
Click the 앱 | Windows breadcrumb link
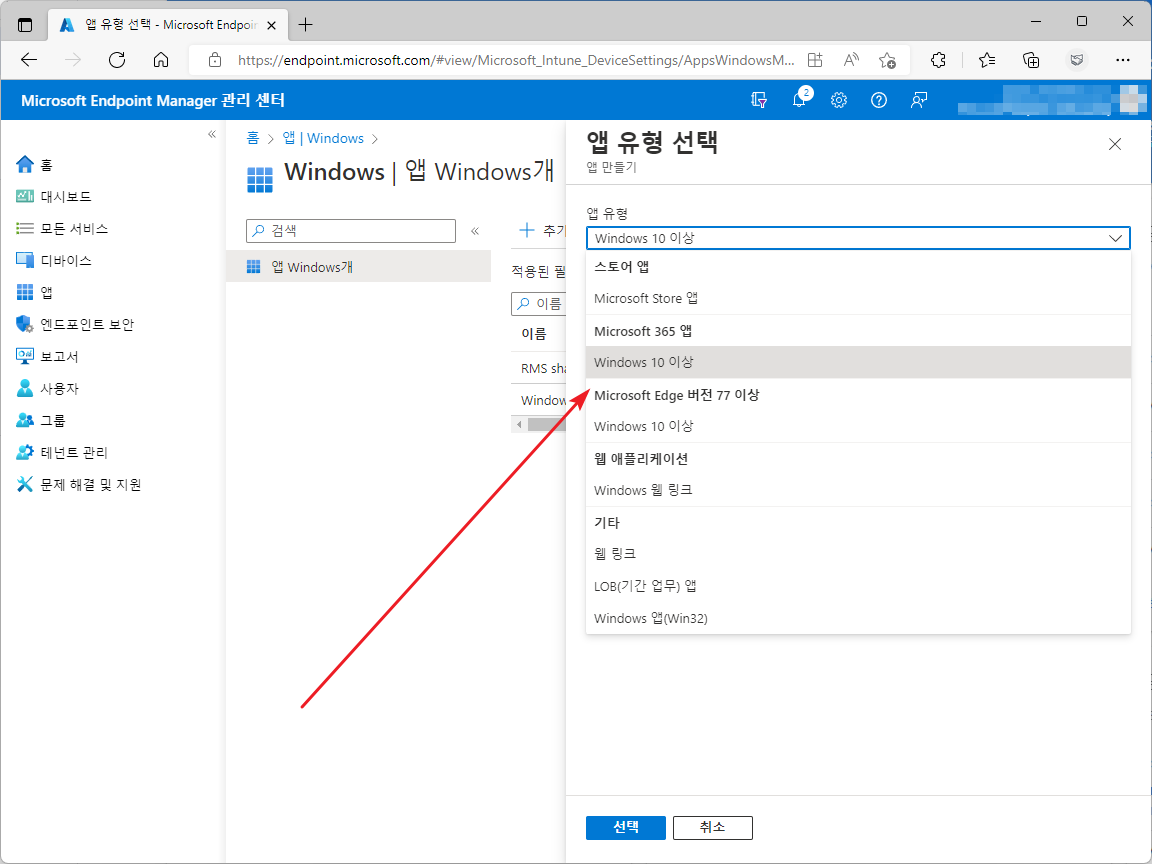323,138
